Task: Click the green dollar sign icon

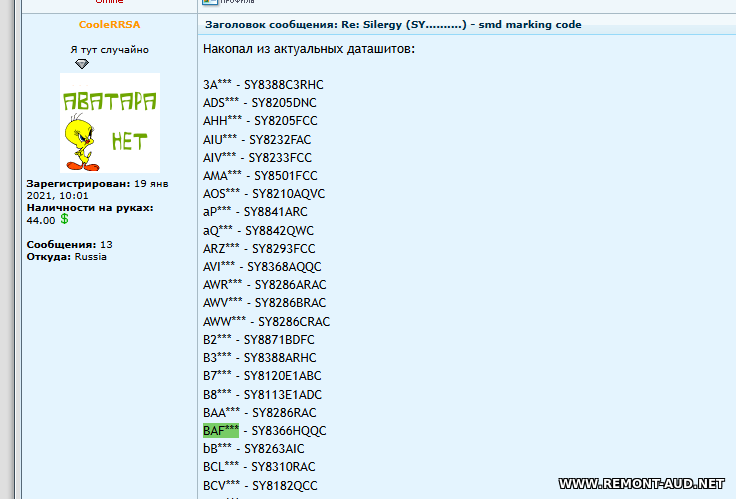Action: [x=64, y=219]
